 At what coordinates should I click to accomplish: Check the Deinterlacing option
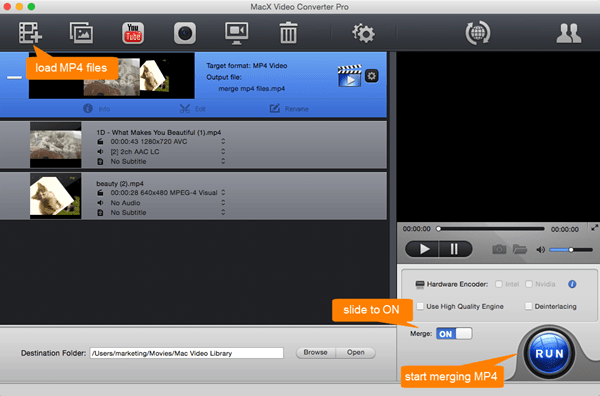pyautogui.click(x=528, y=306)
